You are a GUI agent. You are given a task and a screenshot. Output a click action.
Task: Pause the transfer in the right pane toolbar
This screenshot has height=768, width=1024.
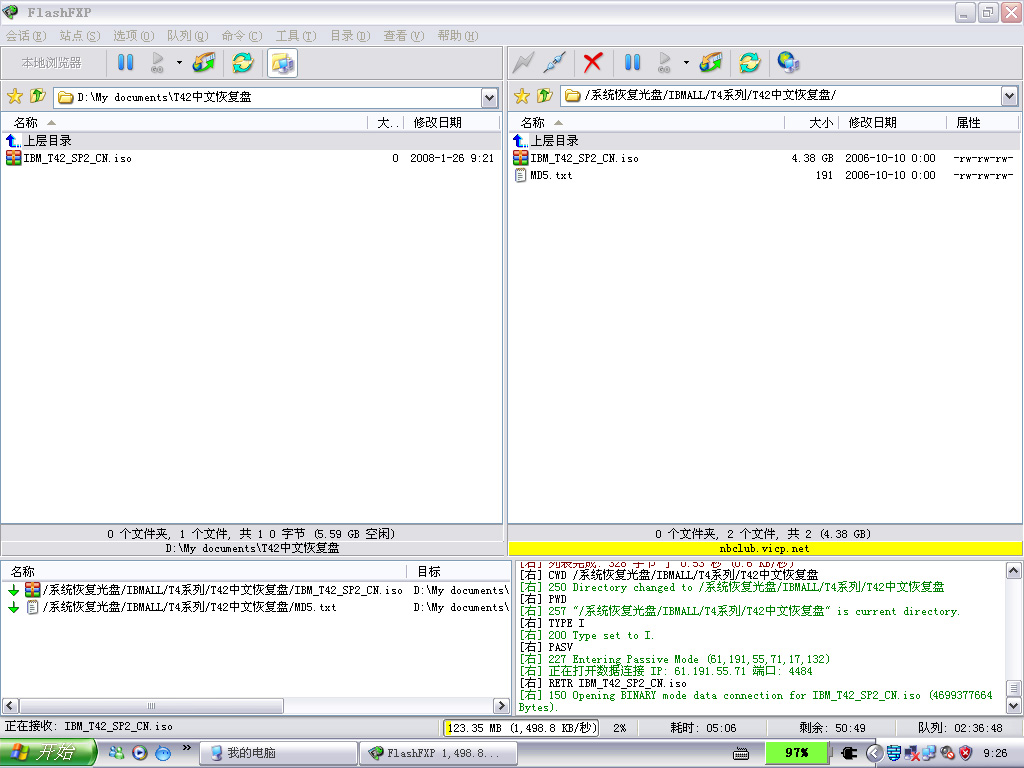[632, 63]
